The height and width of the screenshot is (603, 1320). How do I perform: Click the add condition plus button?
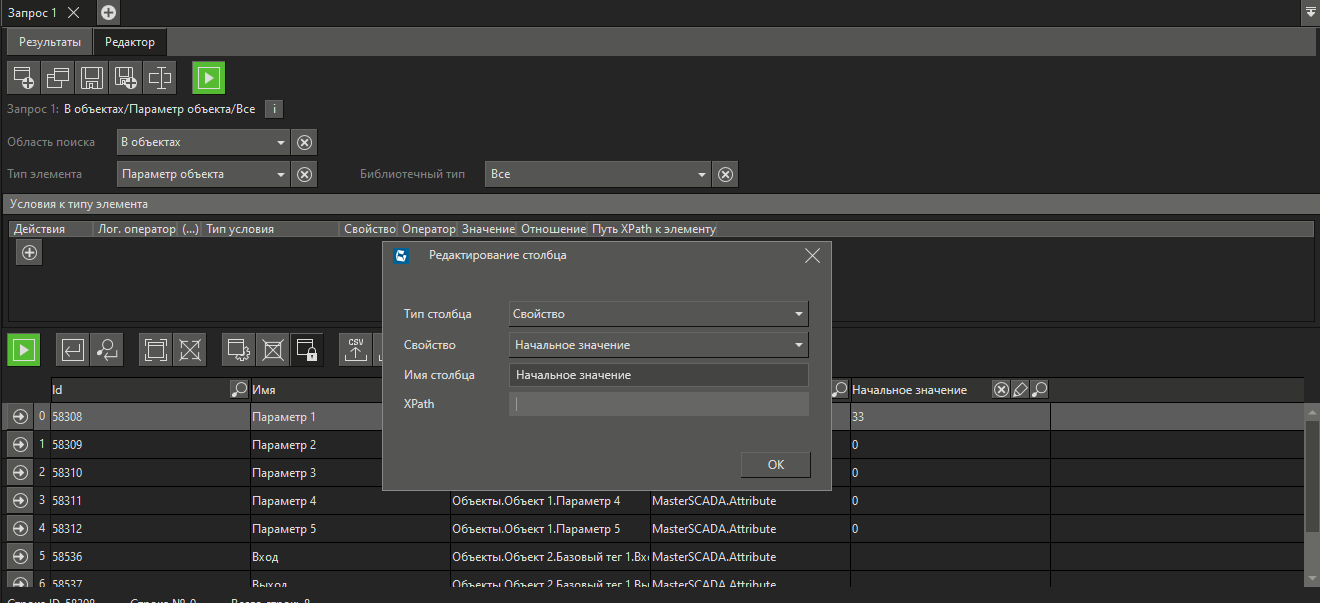[x=29, y=253]
